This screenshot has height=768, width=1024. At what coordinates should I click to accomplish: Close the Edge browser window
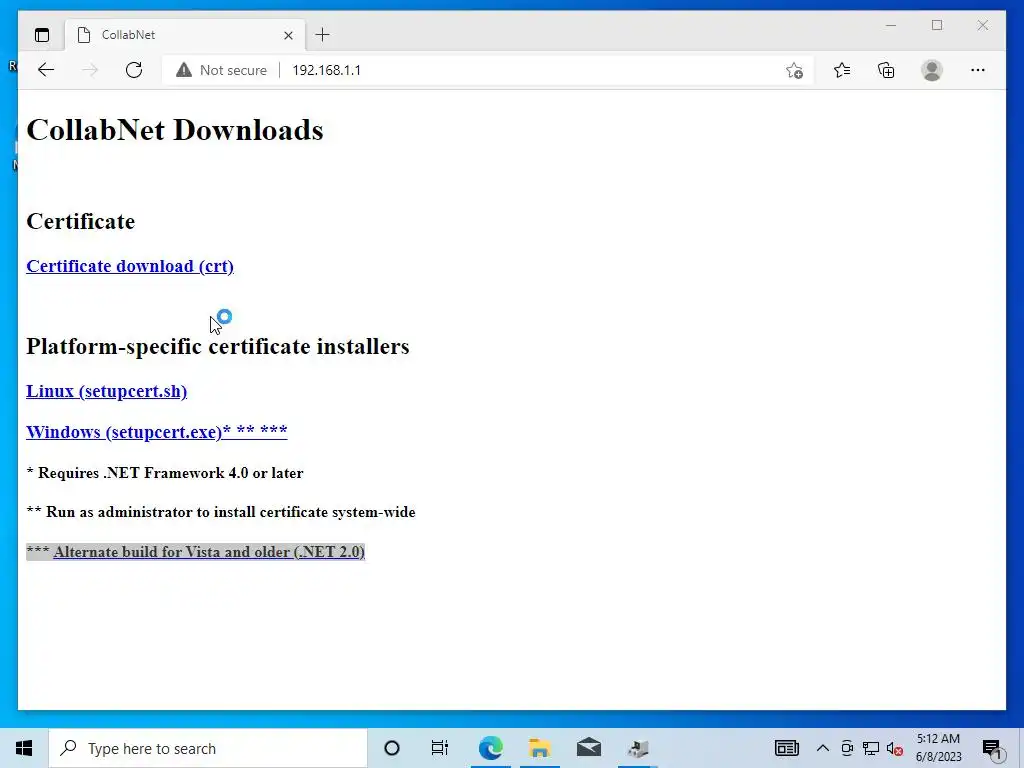point(982,25)
